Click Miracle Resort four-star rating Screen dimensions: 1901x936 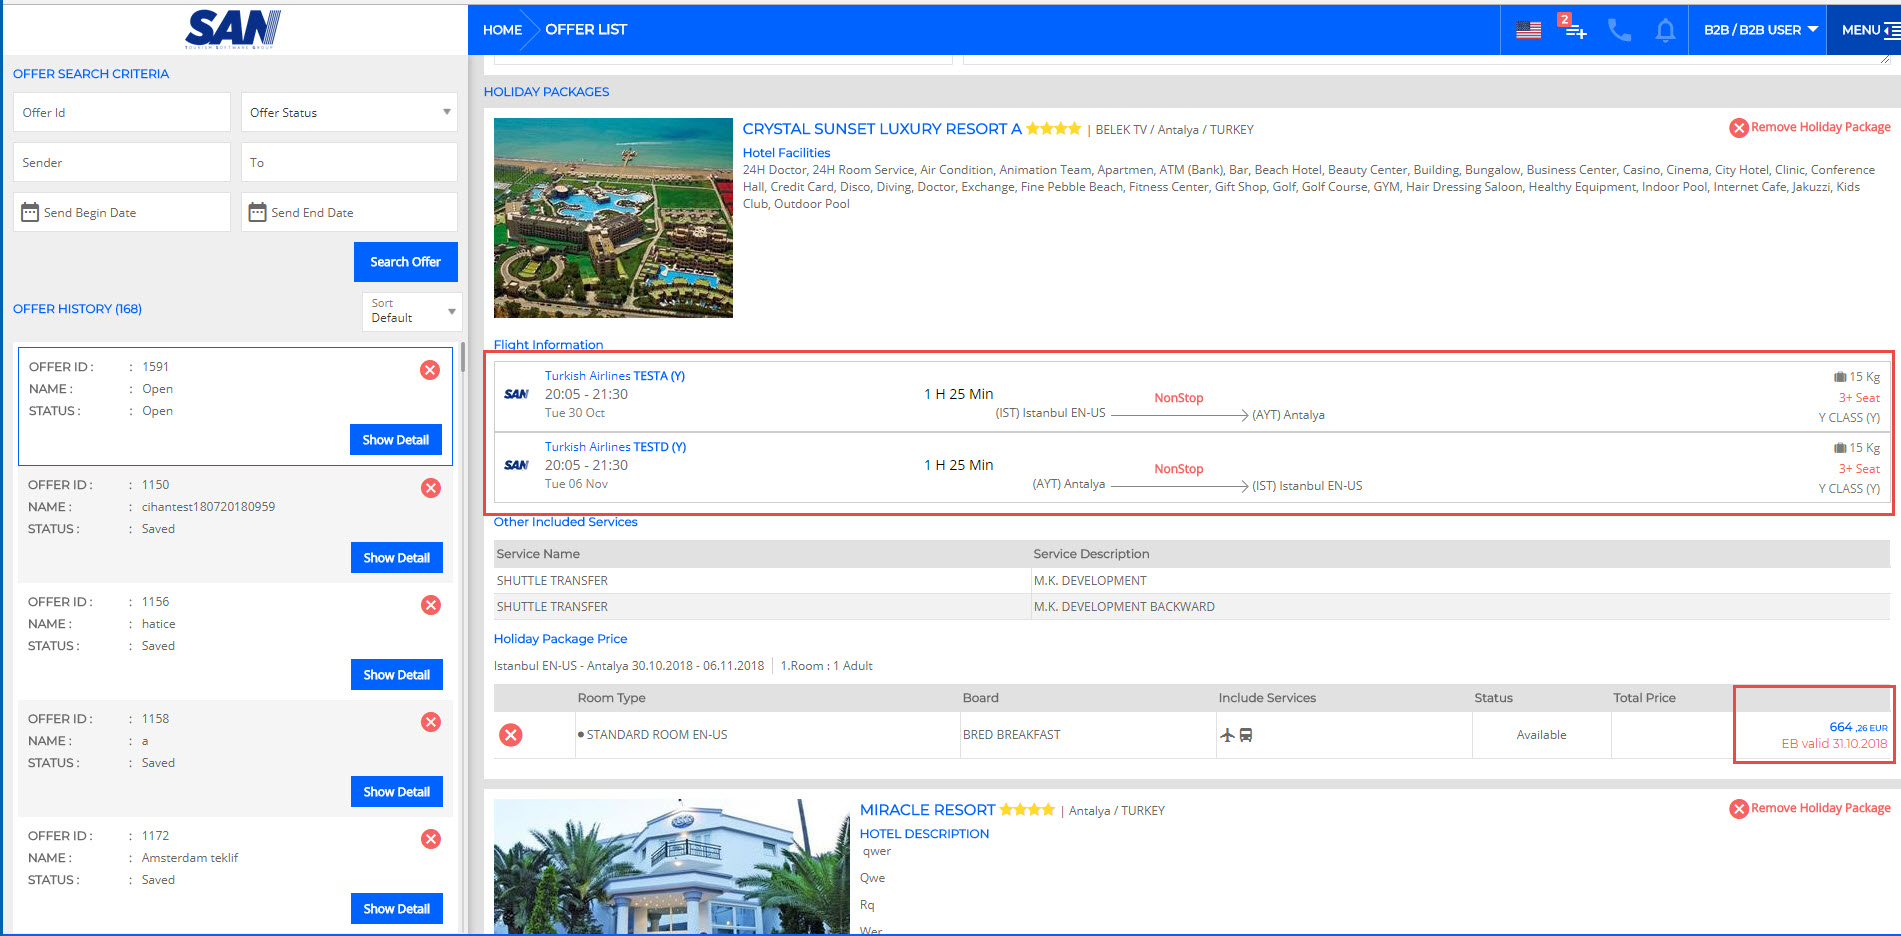coord(1027,810)
